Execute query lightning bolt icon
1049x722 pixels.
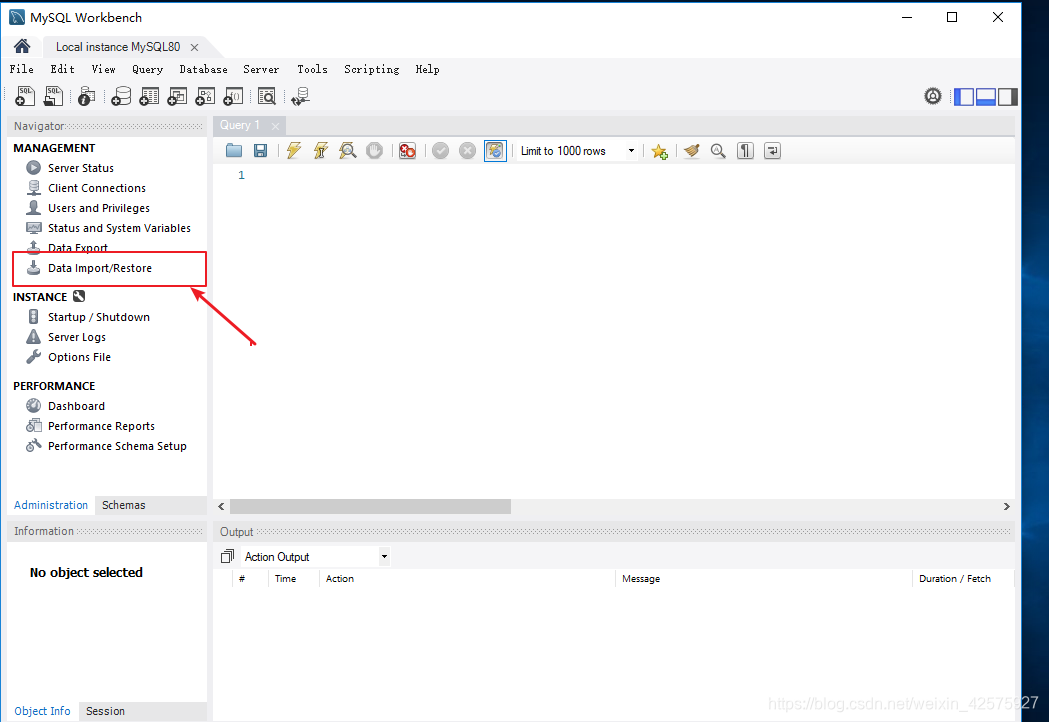294,151
